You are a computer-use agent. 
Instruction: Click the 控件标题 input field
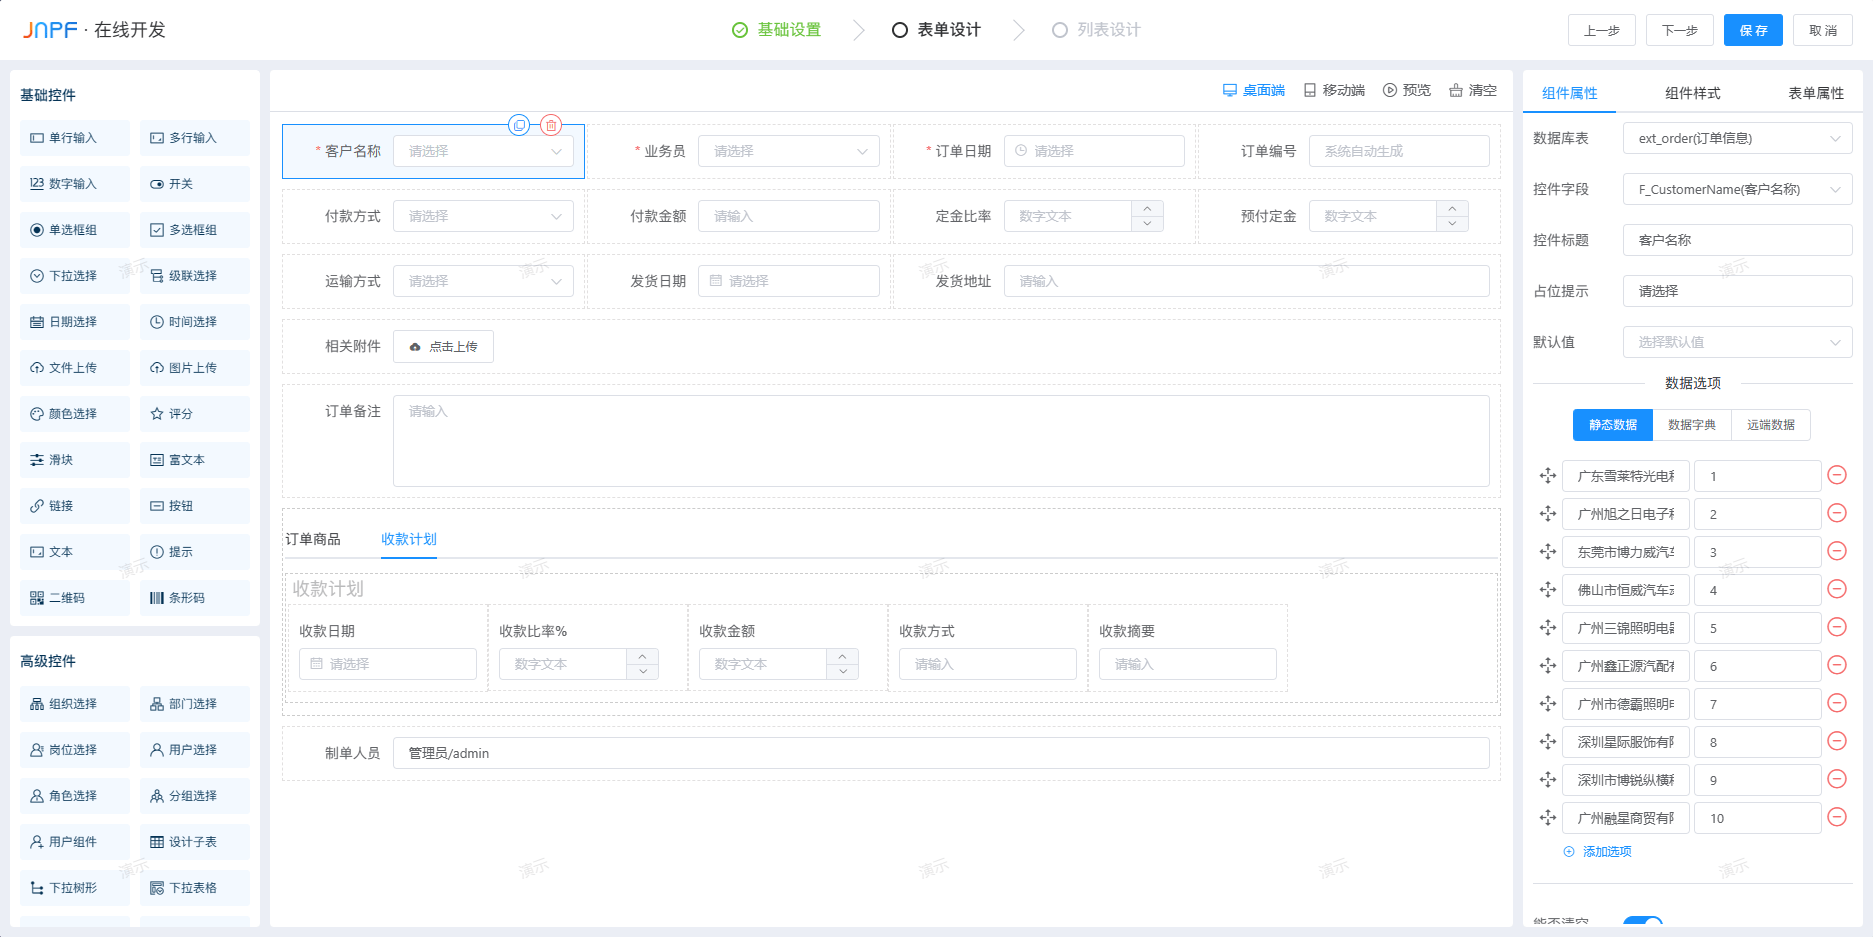(x=1738, y=240)
